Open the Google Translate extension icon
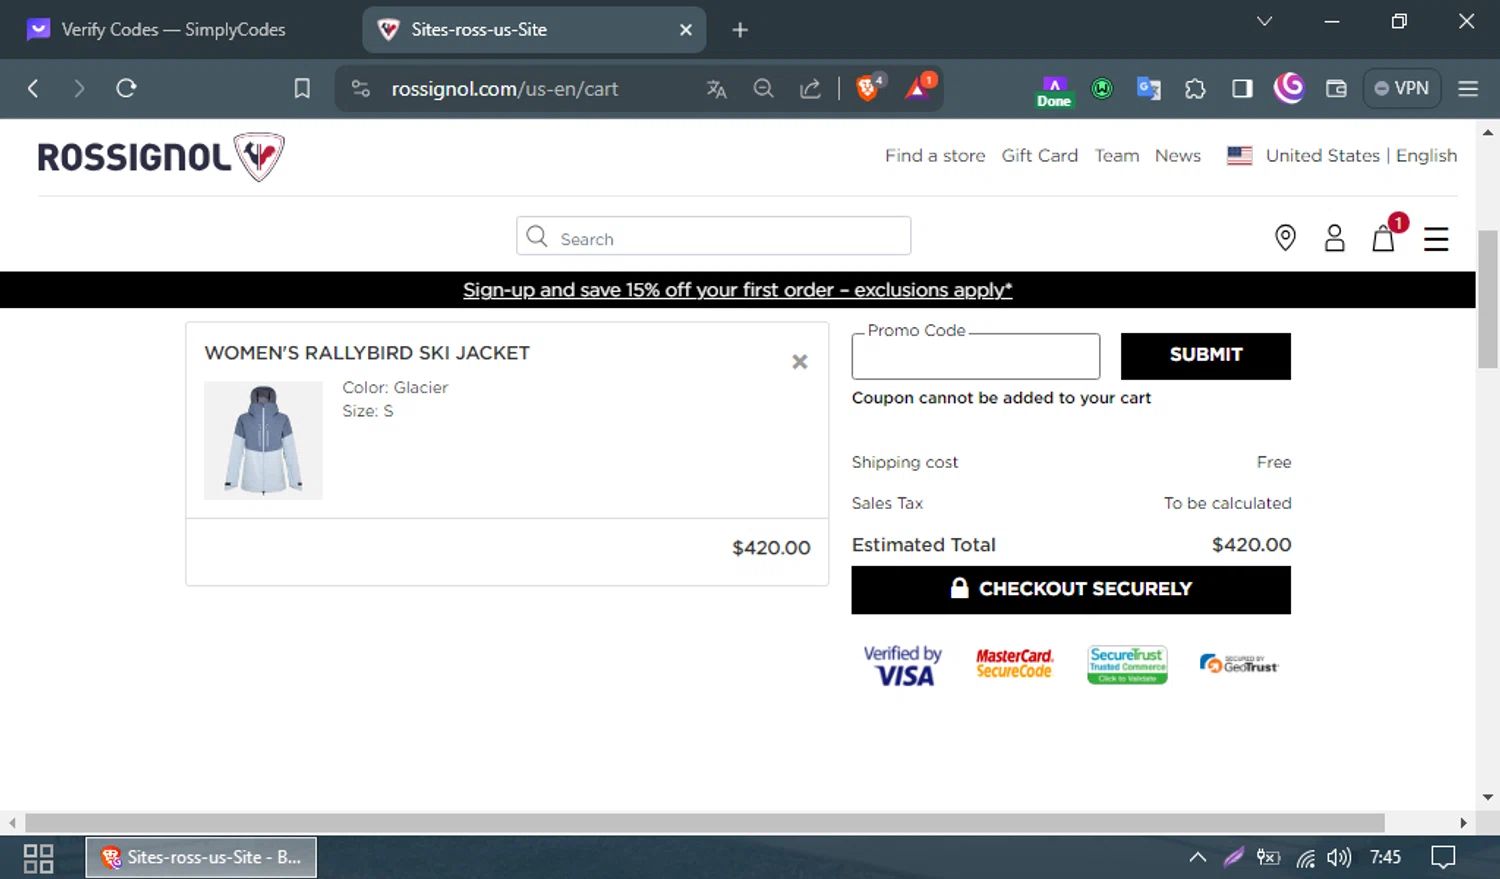Image resolution: width=1500 pixels, height=879 pixels. (1149, 89)
